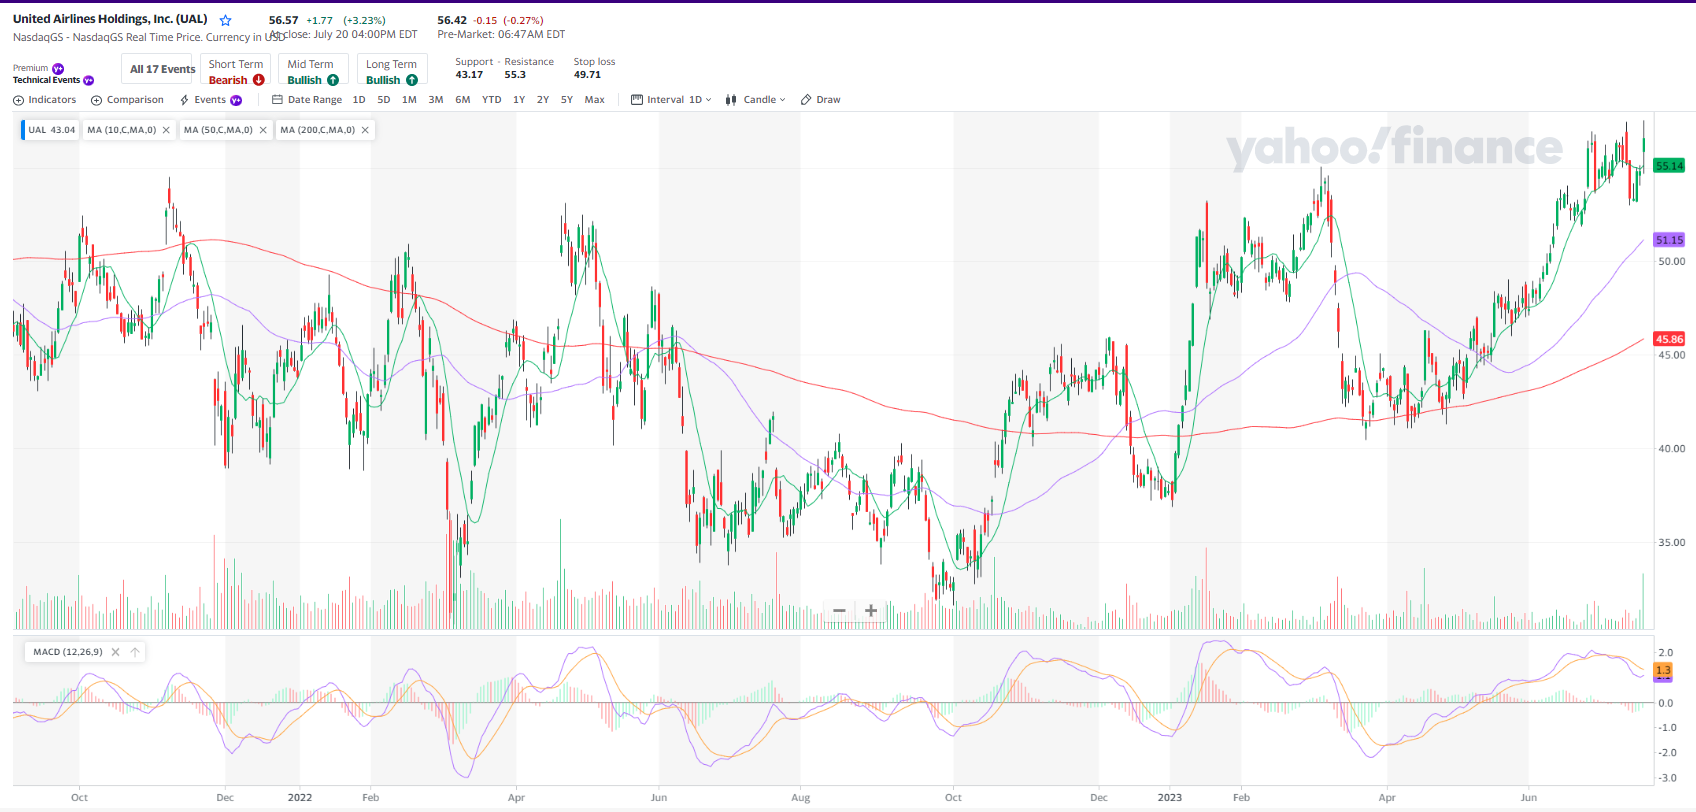Open Events menu with lightning icon
The image size is (1696, 812).
(210, 100)
